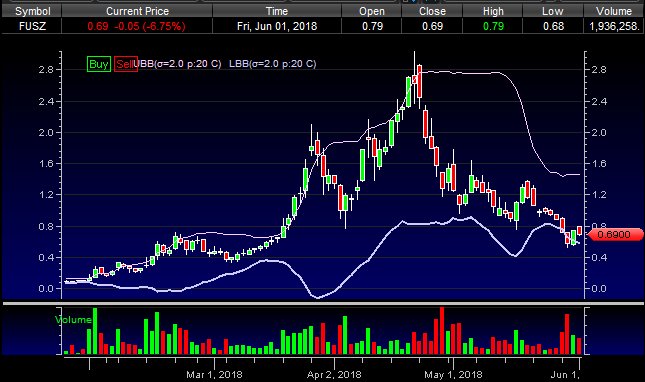Click the Current Price column header
This screenshot has height=382, width=645.
point(137,11)
